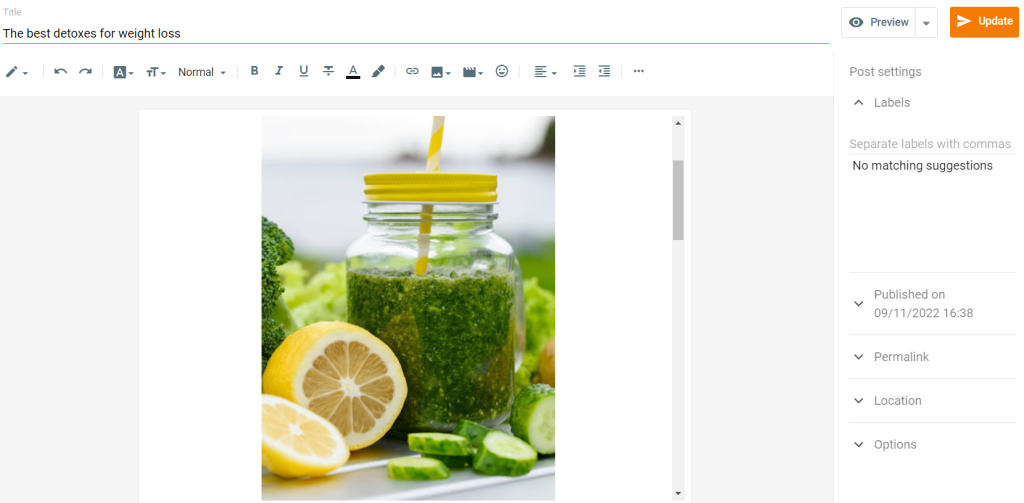Click the Post settings heading
The width and height of the screenshot is (1024, 503).
pyautogui.click(x=886, y=72)
